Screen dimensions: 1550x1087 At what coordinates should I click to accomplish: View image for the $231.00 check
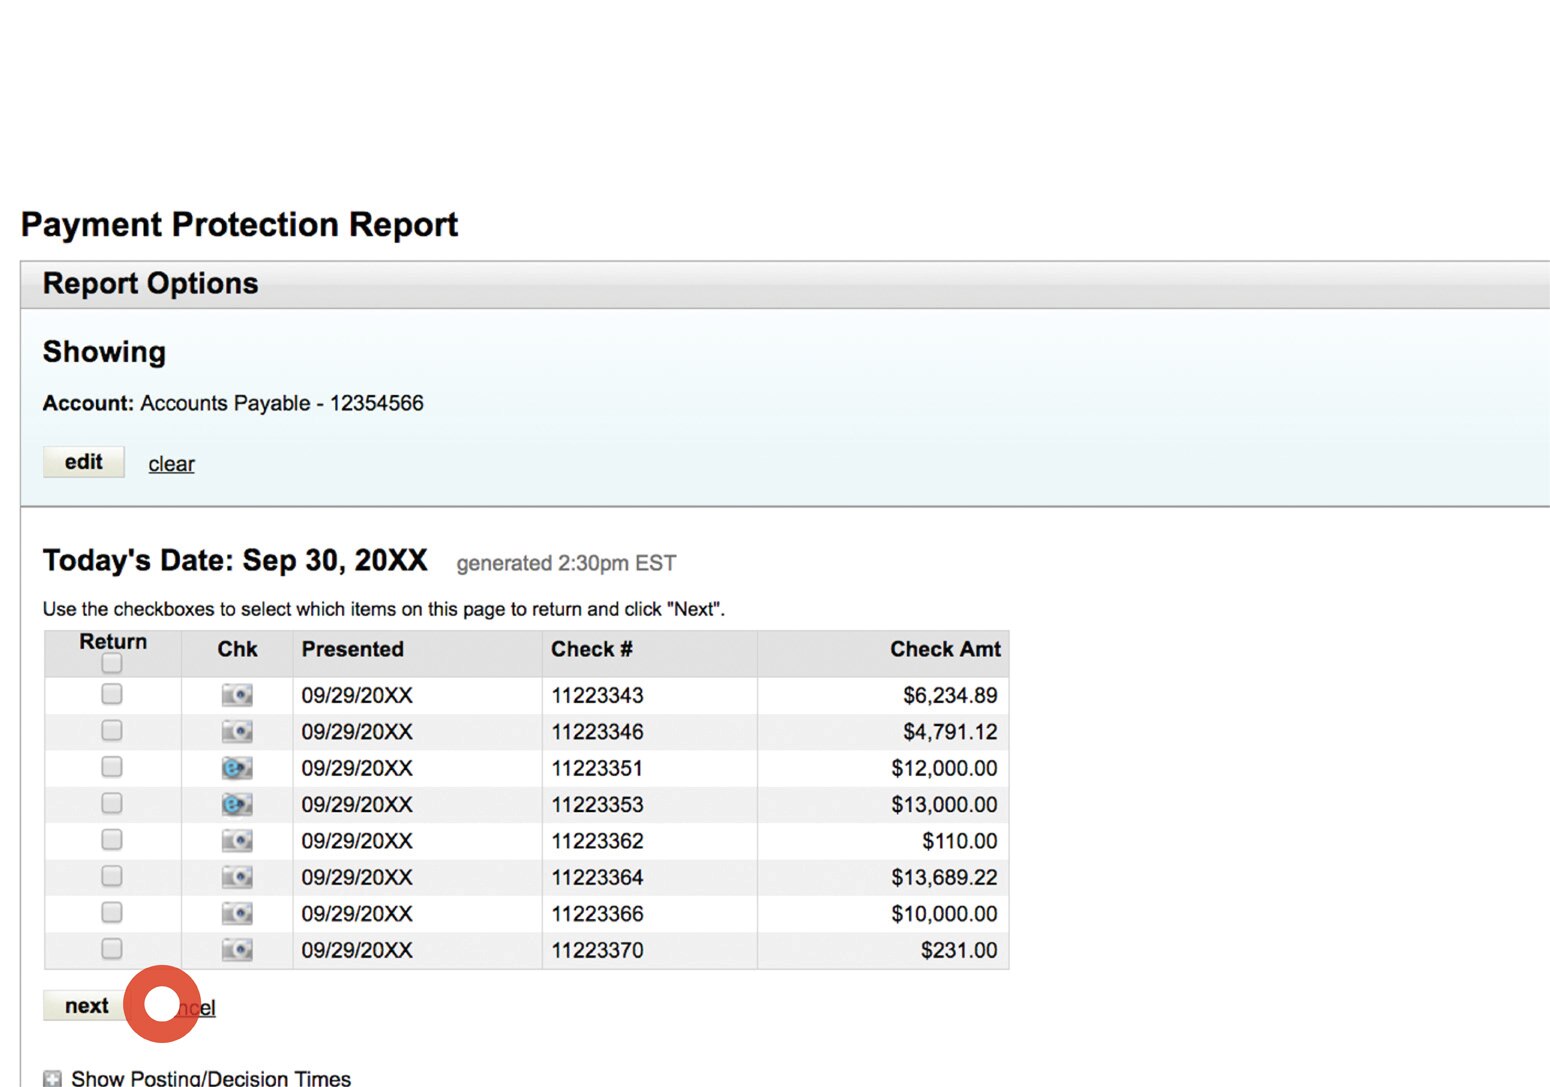[x=236, y=949]
